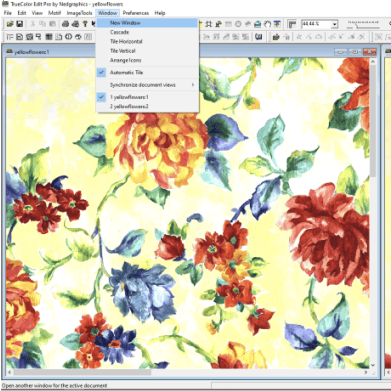The width and height of the screenshot is (391, 391).
Task: Click the scroll-right arrow of yellowflowers:1 window
Action: coord(366,372)
